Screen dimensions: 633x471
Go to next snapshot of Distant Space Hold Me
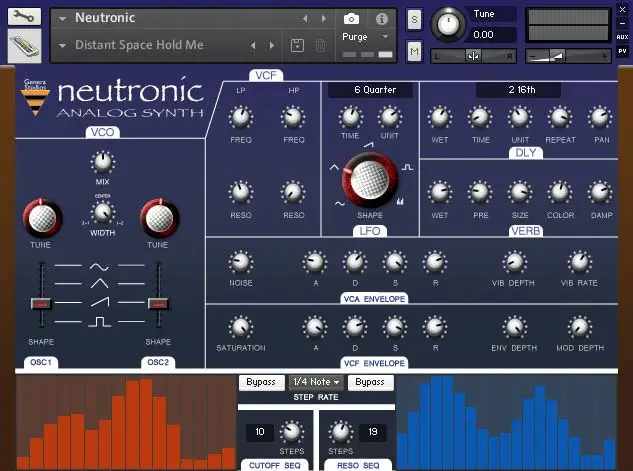[x=272, y=46]
